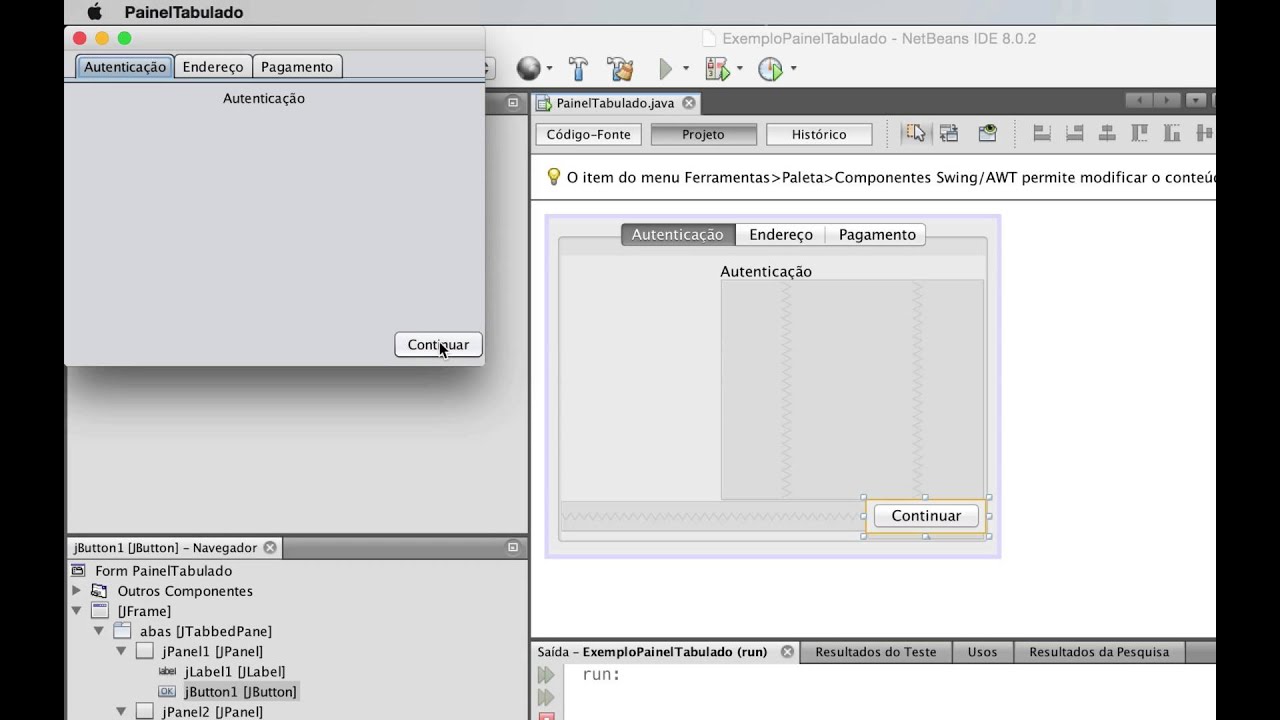Close the Saída output tab
The width and height of the screenshot is (1280, 720).
coord(787,652)
